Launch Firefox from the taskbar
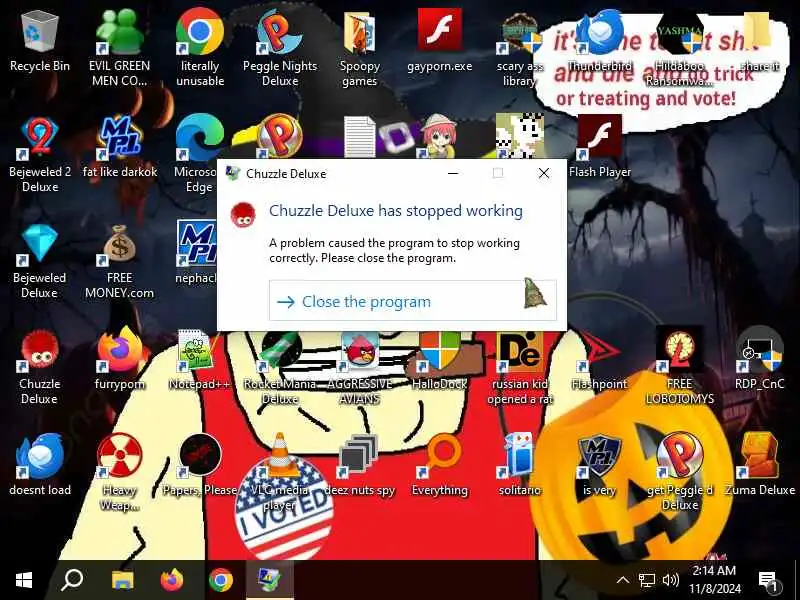 172,580
